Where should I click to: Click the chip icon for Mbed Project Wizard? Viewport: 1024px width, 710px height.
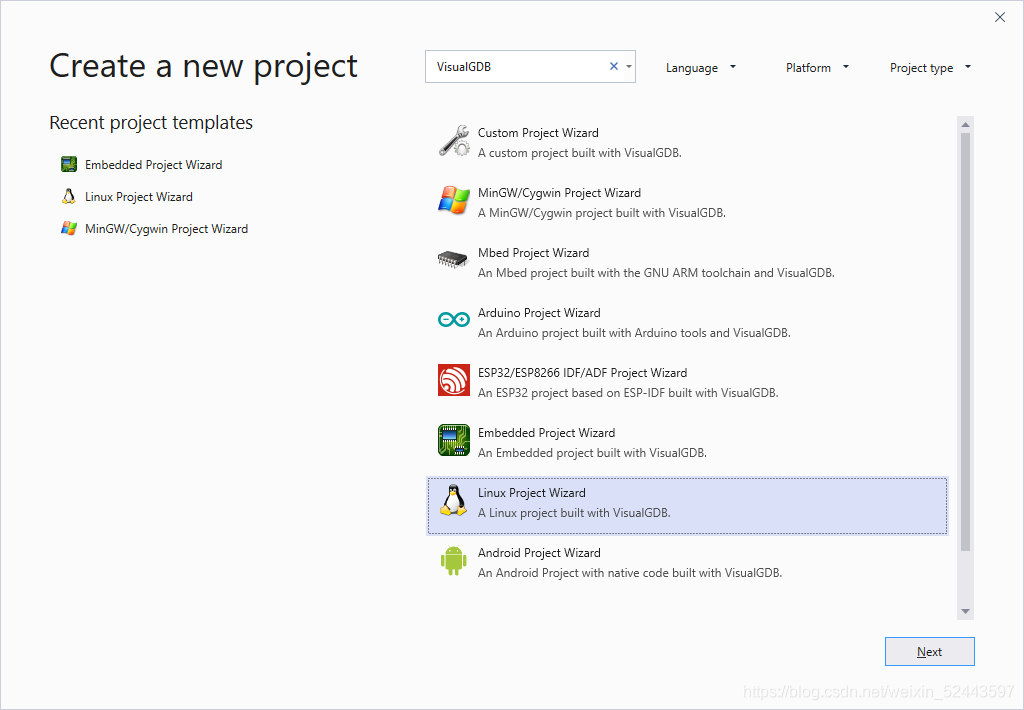point(453,260)
